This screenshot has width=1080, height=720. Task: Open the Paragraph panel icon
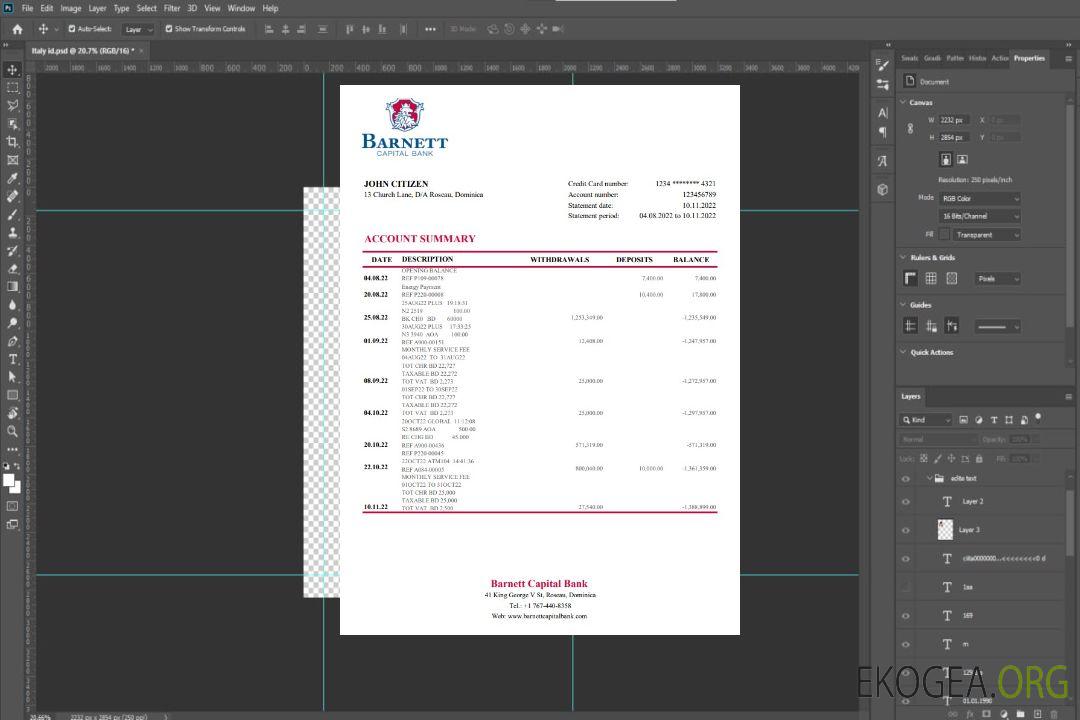point(883,132)
